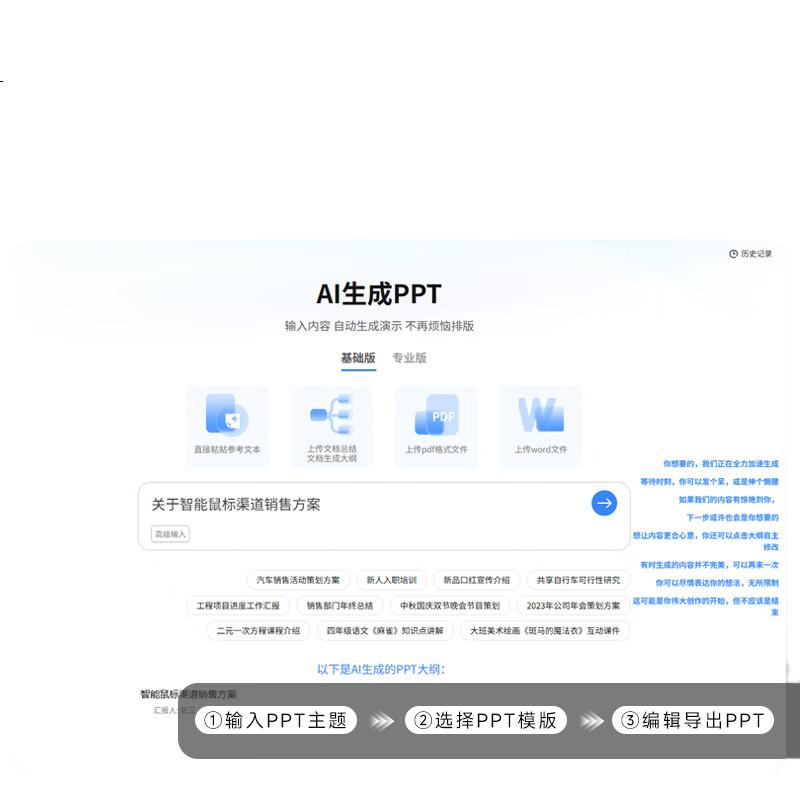Click the blue tip 你想要的，我们正在全力加速生成
The width and height of the screenshot is (800, 800).
[721, 464]
